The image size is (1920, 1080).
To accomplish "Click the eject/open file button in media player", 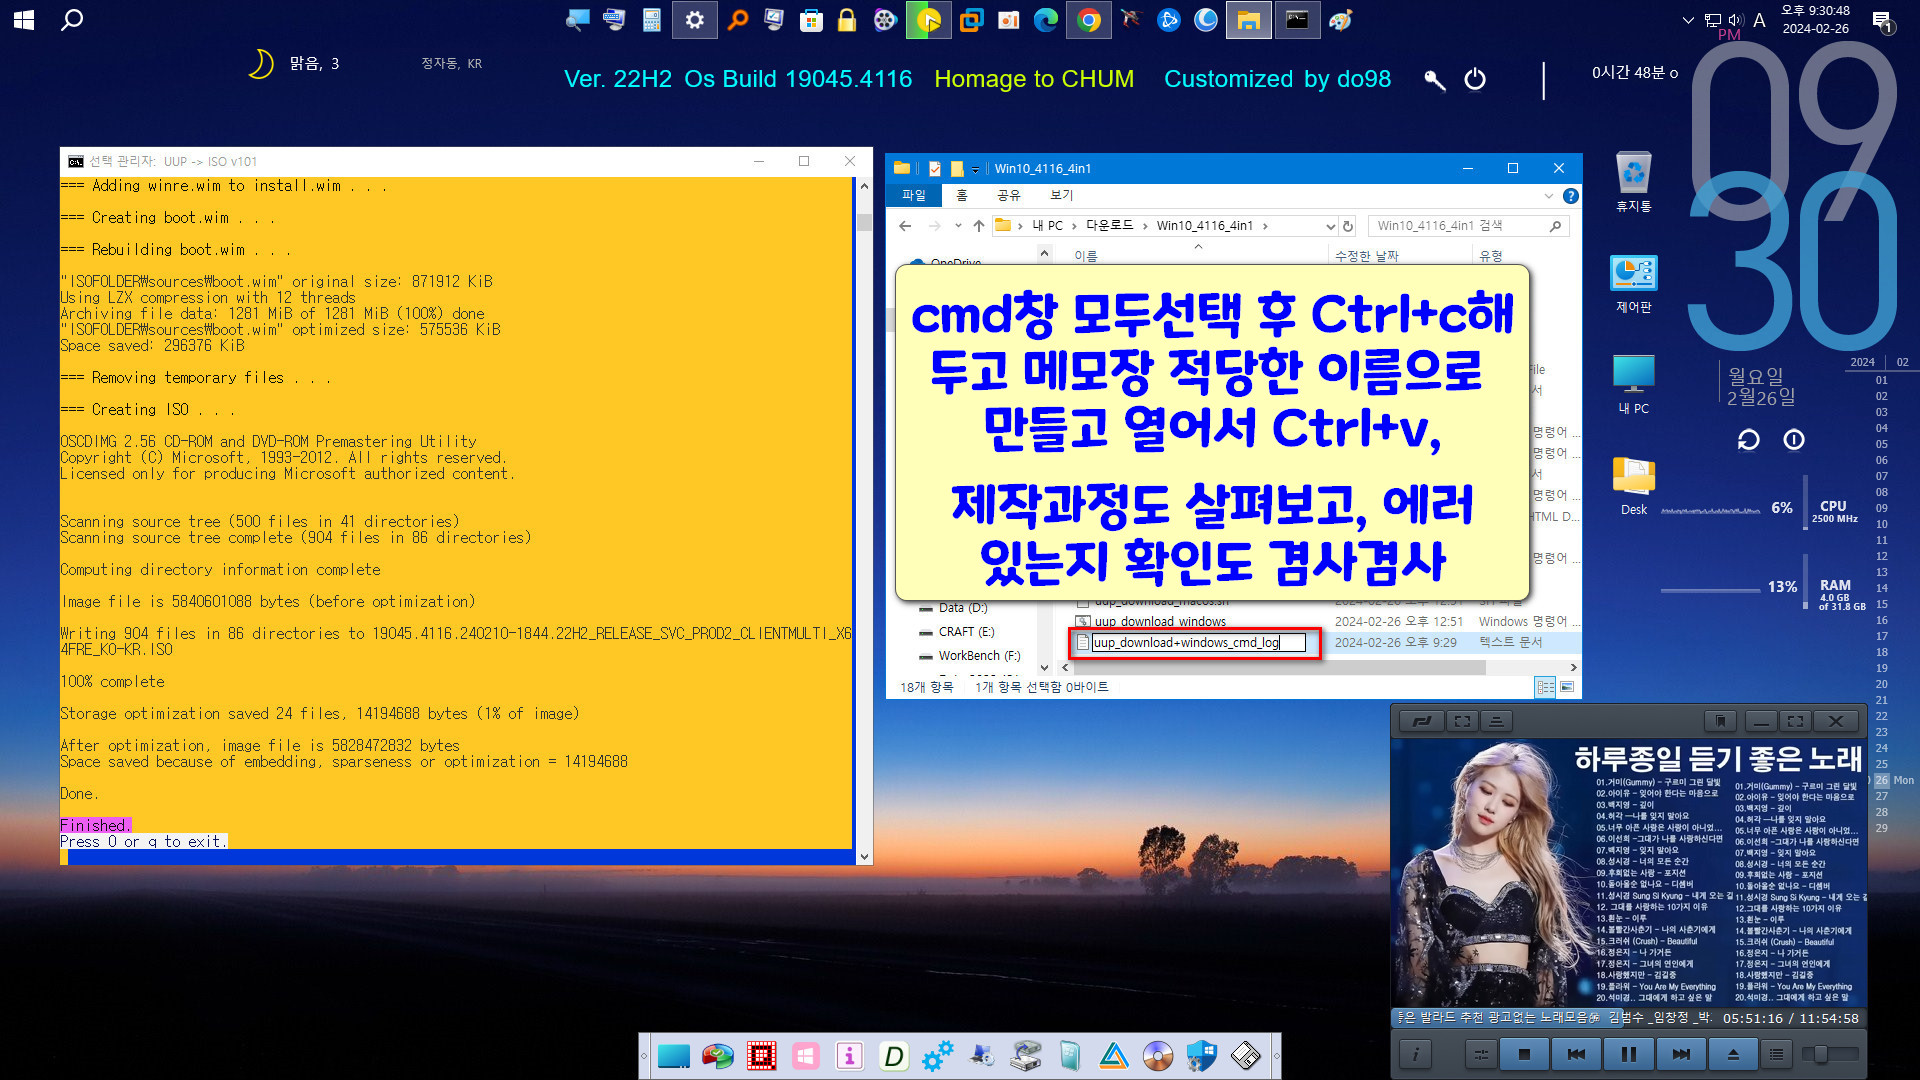I will point(1733,1054).
